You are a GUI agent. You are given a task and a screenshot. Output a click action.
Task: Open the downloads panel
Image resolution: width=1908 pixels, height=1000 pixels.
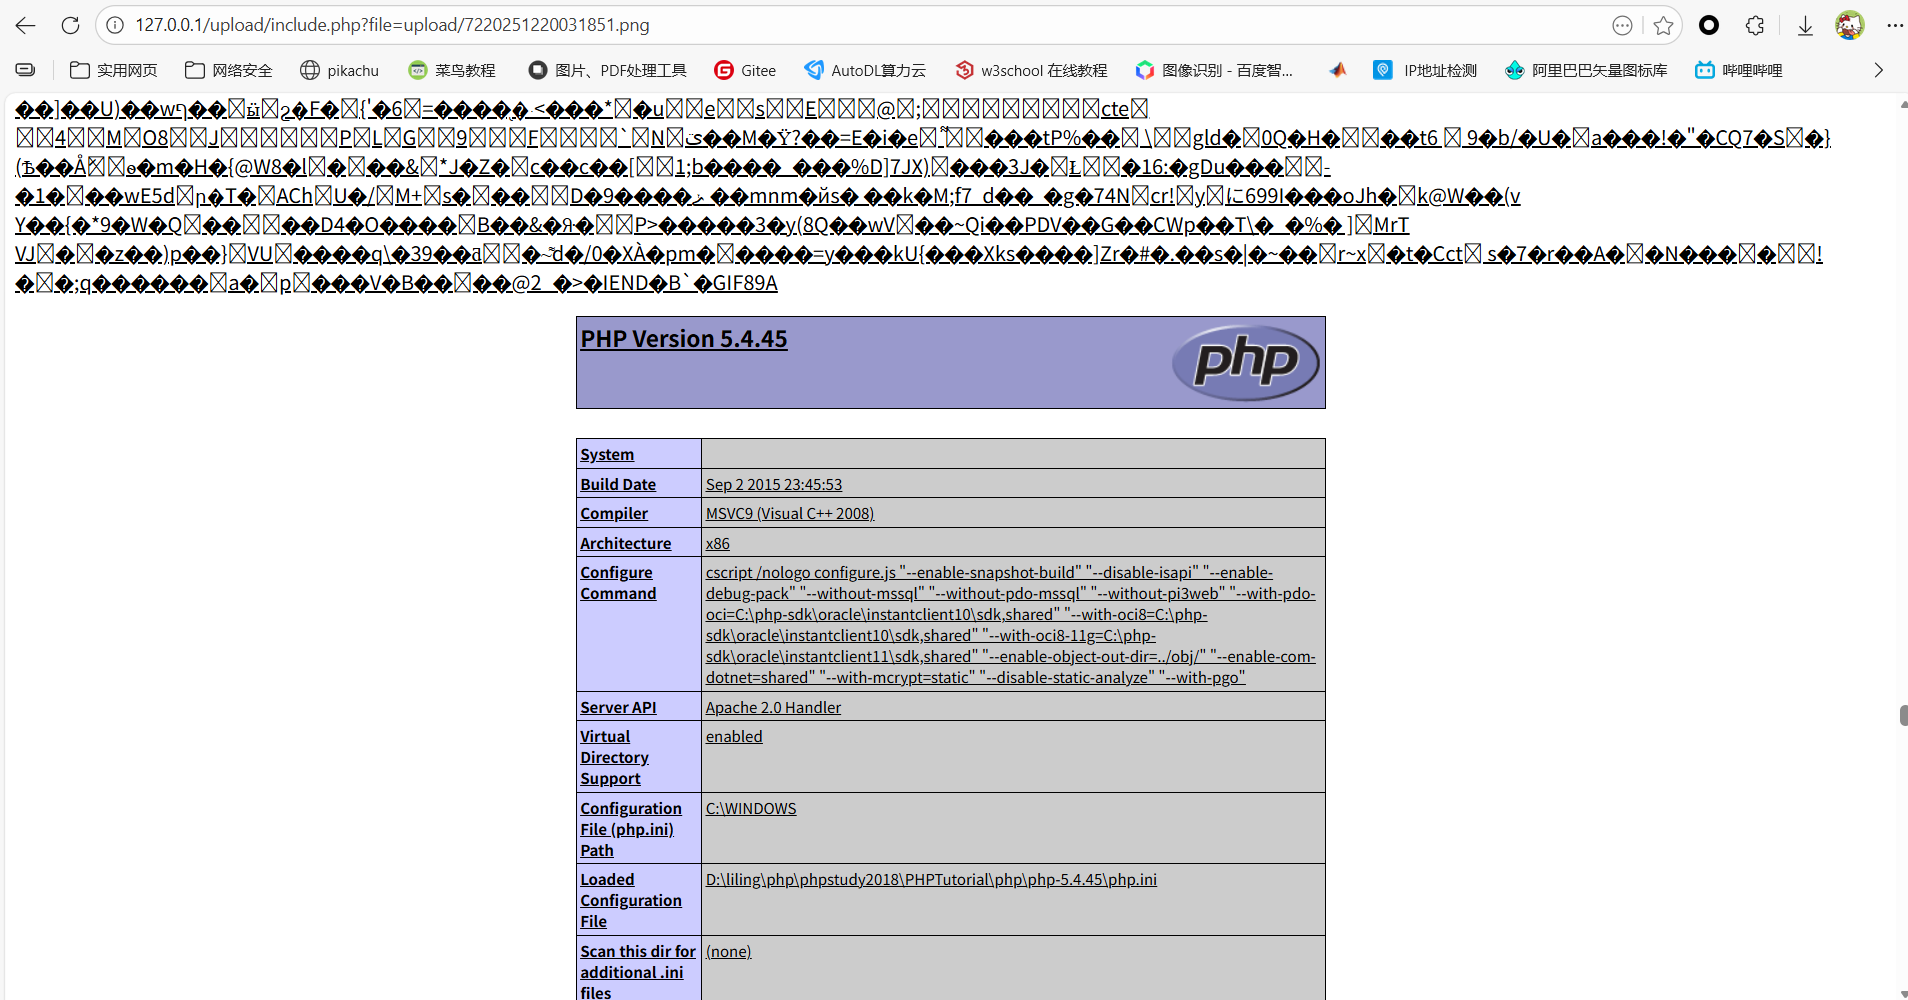(x=1805, y=26)
